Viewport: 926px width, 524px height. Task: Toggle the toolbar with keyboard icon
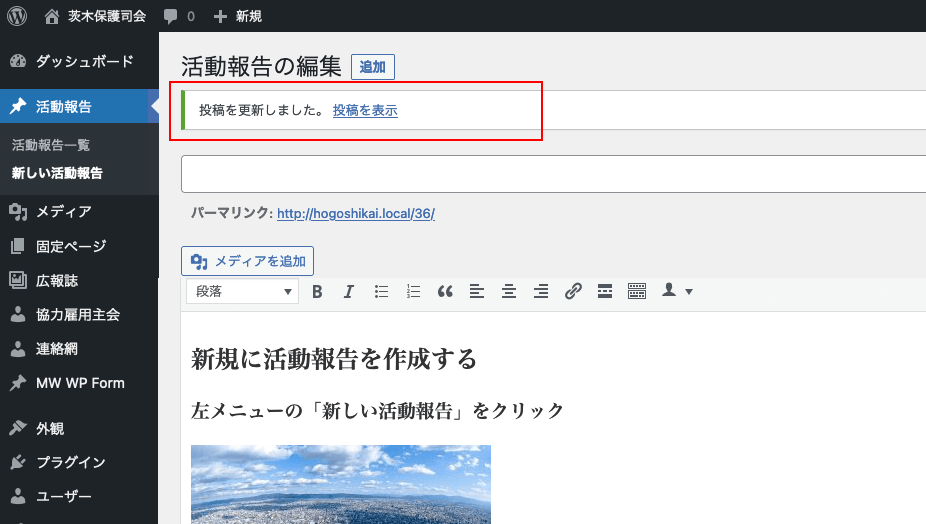637,292
